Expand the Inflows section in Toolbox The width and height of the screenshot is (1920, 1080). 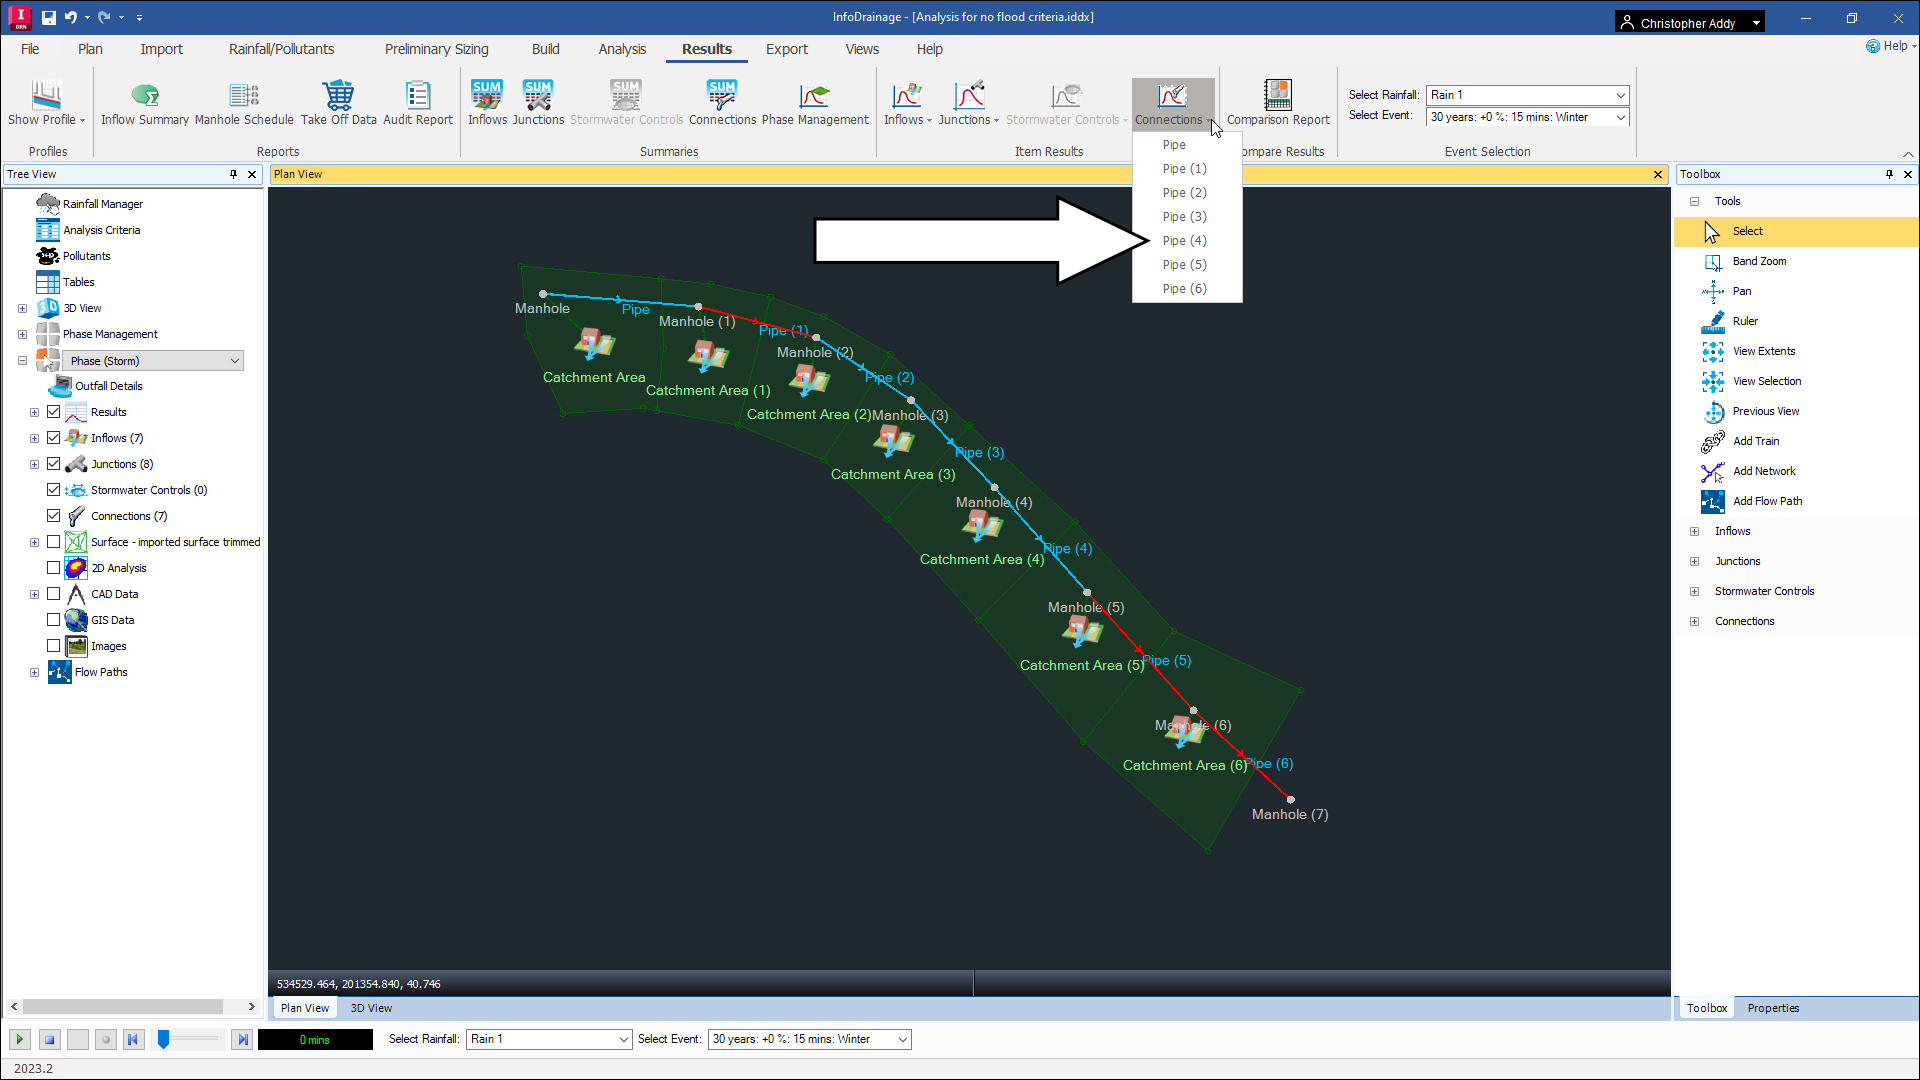1695,530
